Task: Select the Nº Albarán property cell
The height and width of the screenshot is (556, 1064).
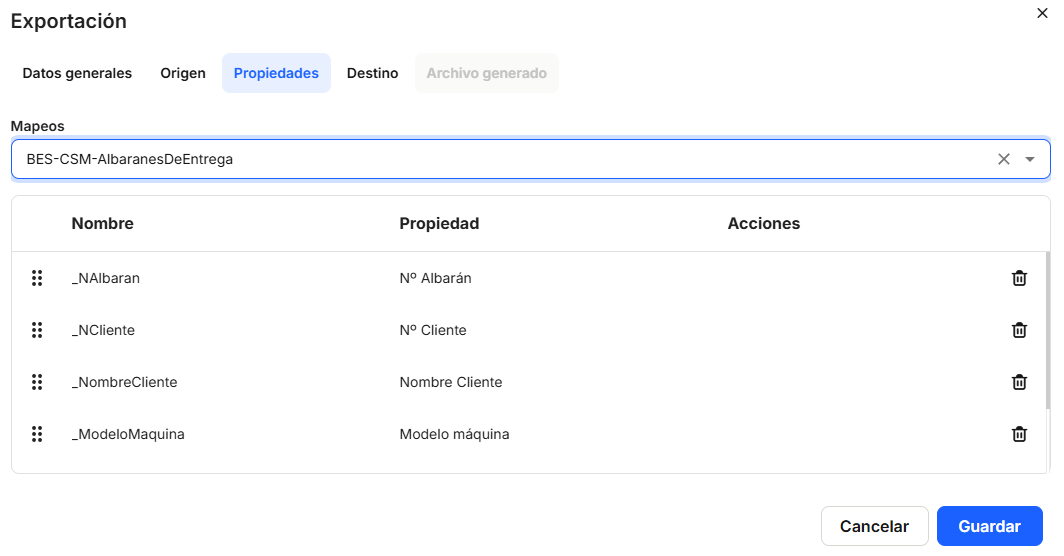Action: pos(435,278)
